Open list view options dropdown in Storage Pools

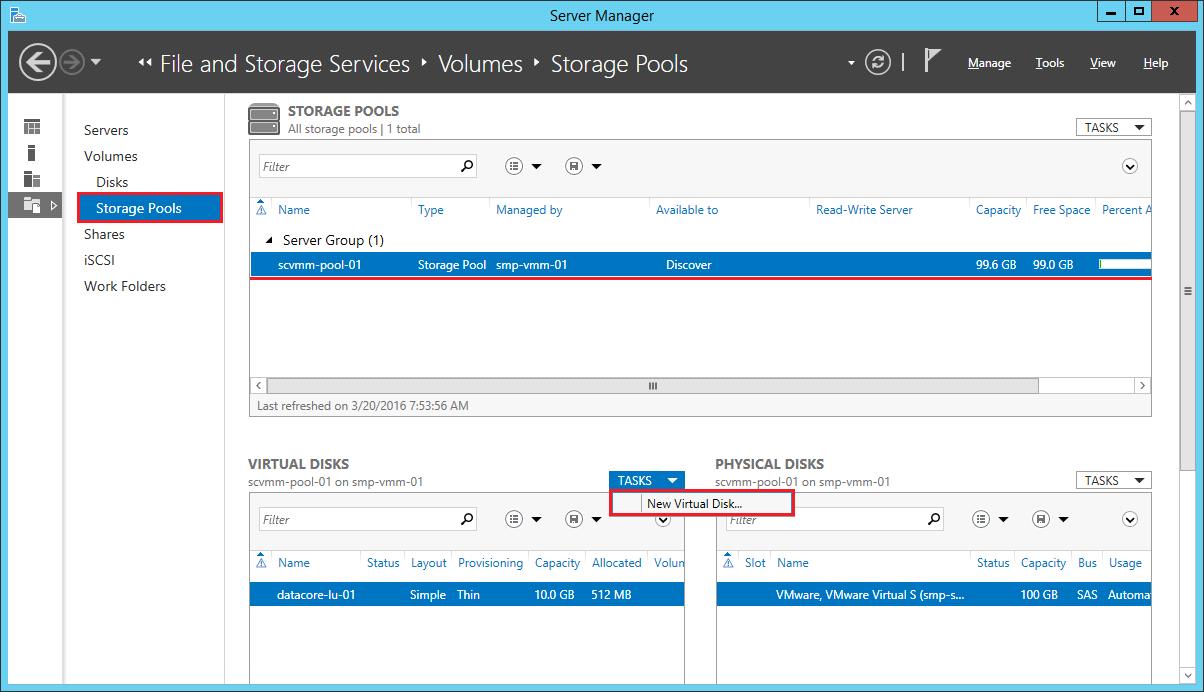pos(523,166)
